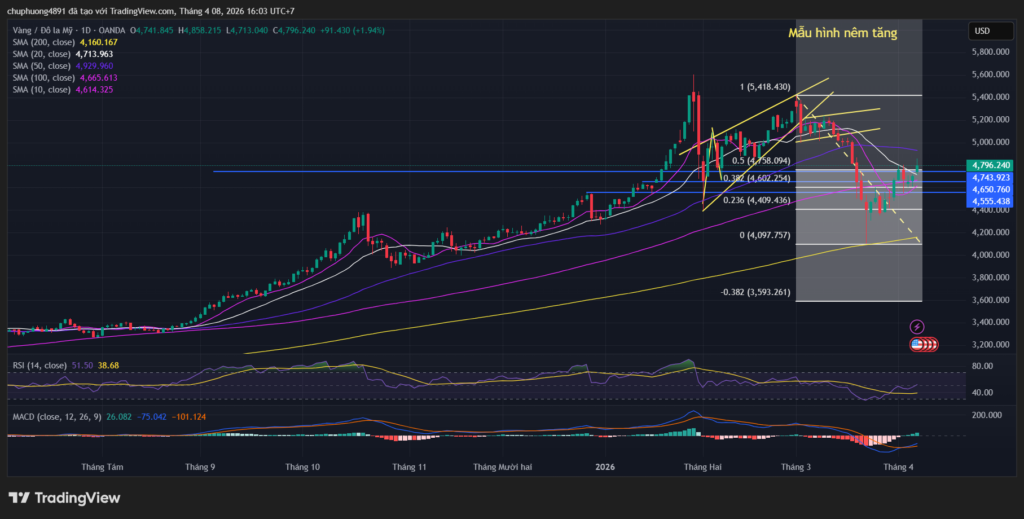Click the blue 4,743.923 price level label

[x=989, y=177]
